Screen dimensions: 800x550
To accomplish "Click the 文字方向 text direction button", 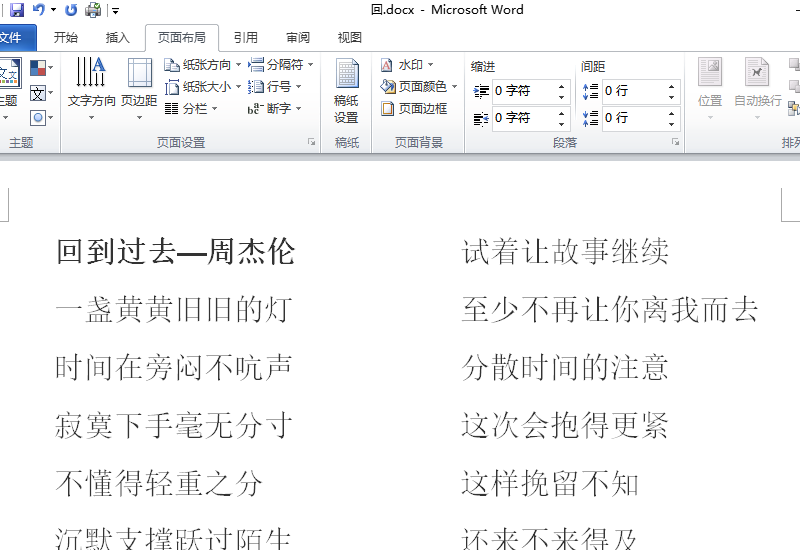I will pos(91,89).
